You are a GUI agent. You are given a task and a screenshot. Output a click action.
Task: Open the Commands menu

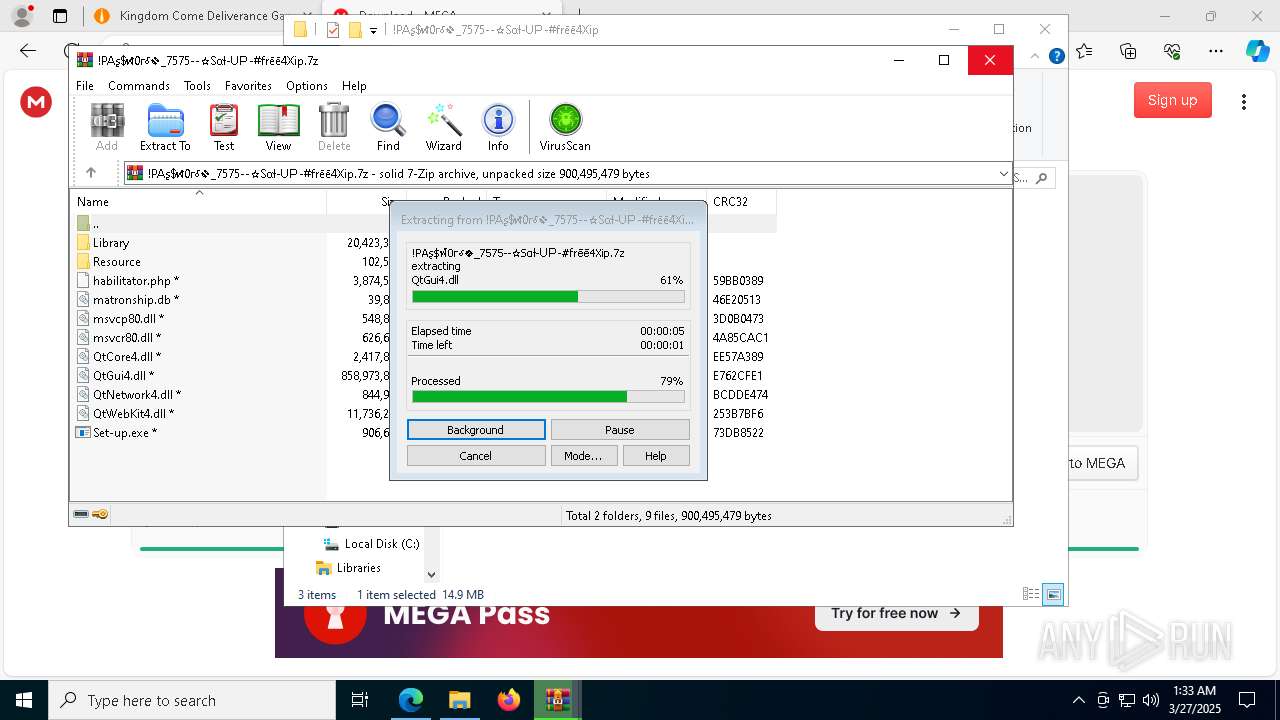pyautogui.click(x=139, y=86)
